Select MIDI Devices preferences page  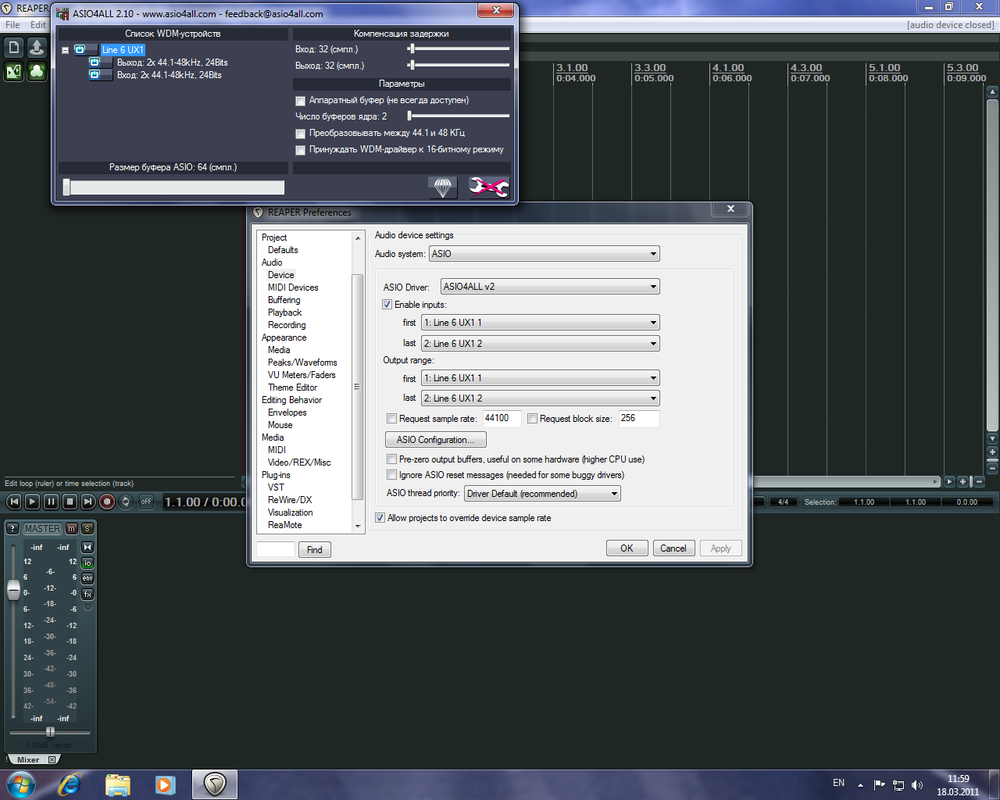click(293, 287)
